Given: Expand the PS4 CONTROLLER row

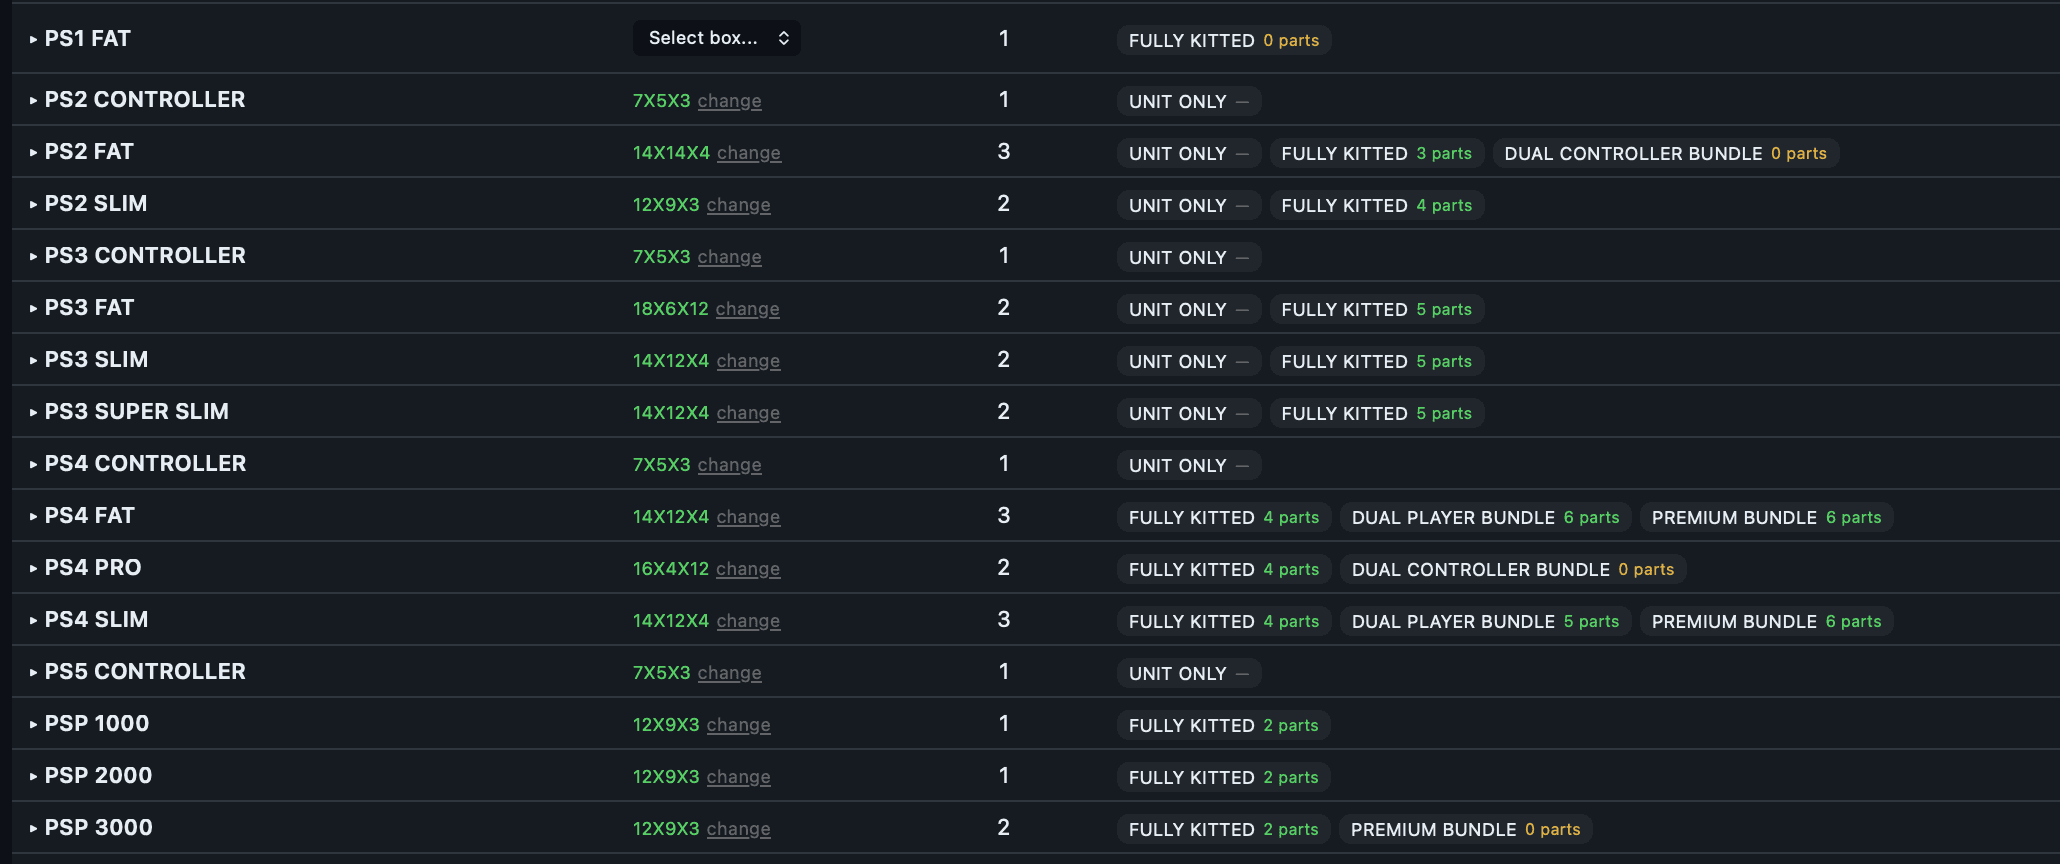Looking at the screenshot, I should tap(34, 464).
